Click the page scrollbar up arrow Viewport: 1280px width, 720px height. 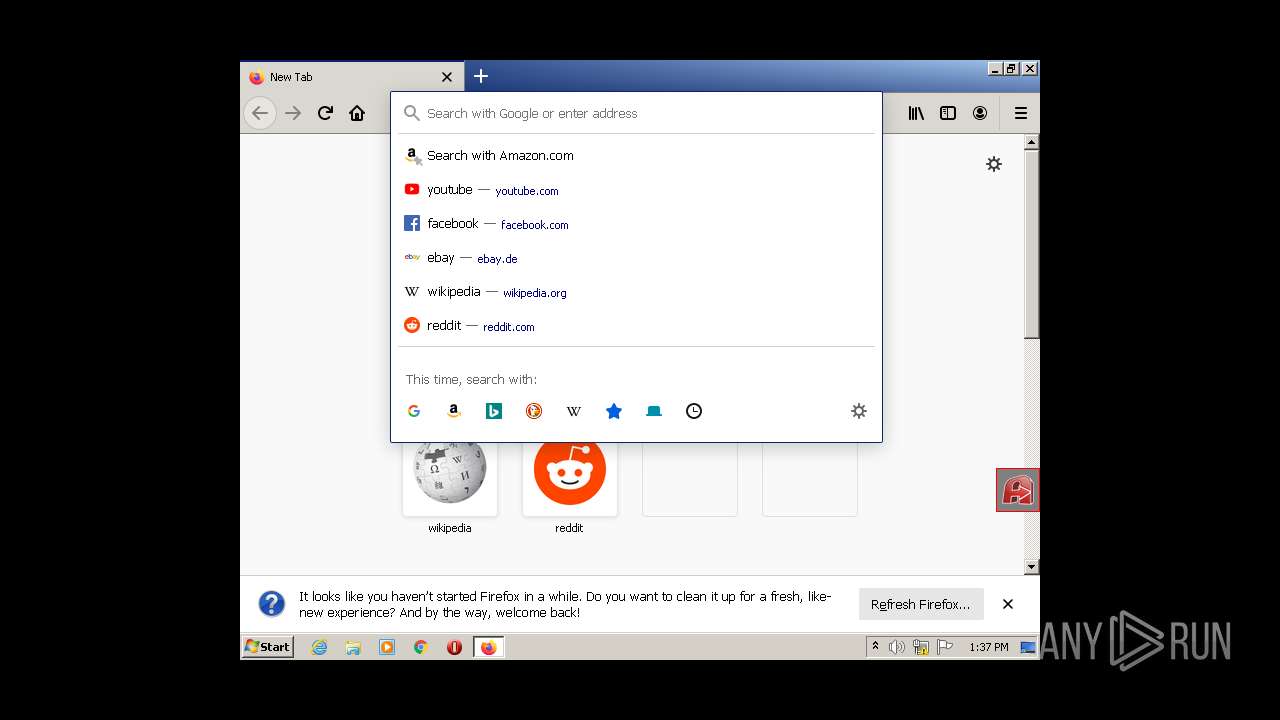1032,143
